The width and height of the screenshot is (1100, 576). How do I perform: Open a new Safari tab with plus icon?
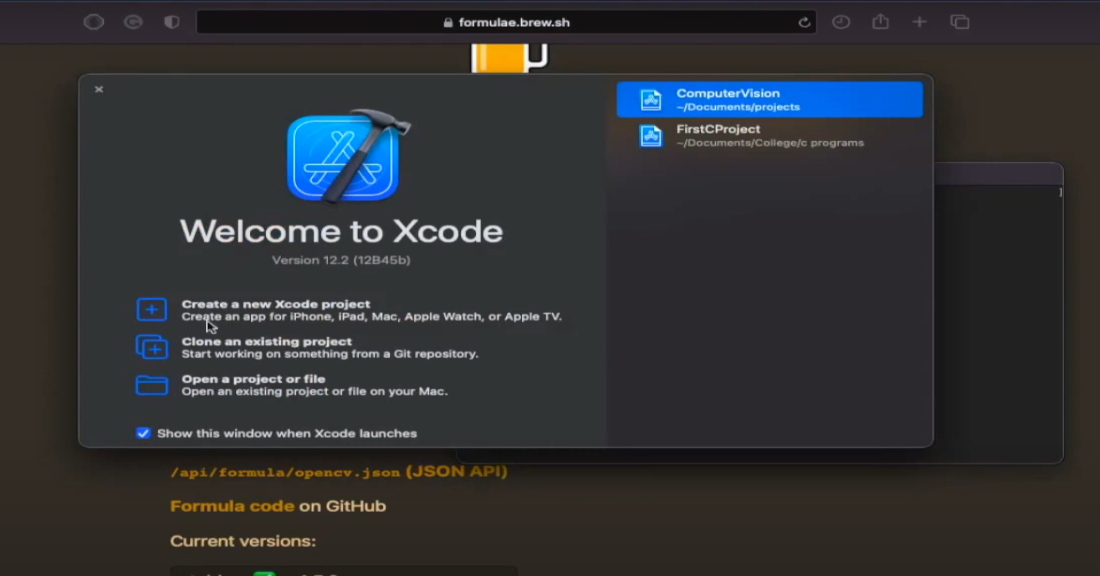pos(920,22)
